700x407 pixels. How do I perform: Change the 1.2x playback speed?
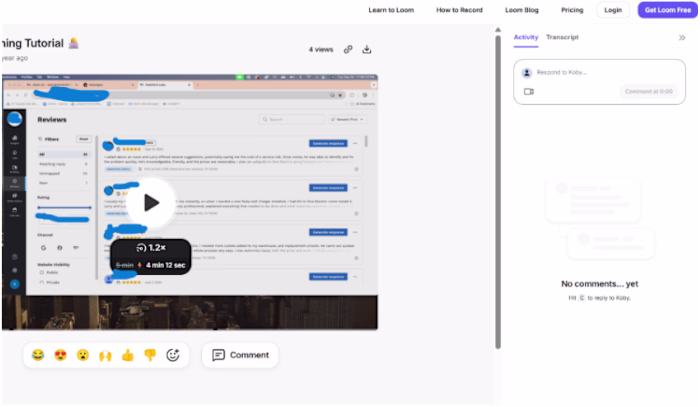[151, 248]
